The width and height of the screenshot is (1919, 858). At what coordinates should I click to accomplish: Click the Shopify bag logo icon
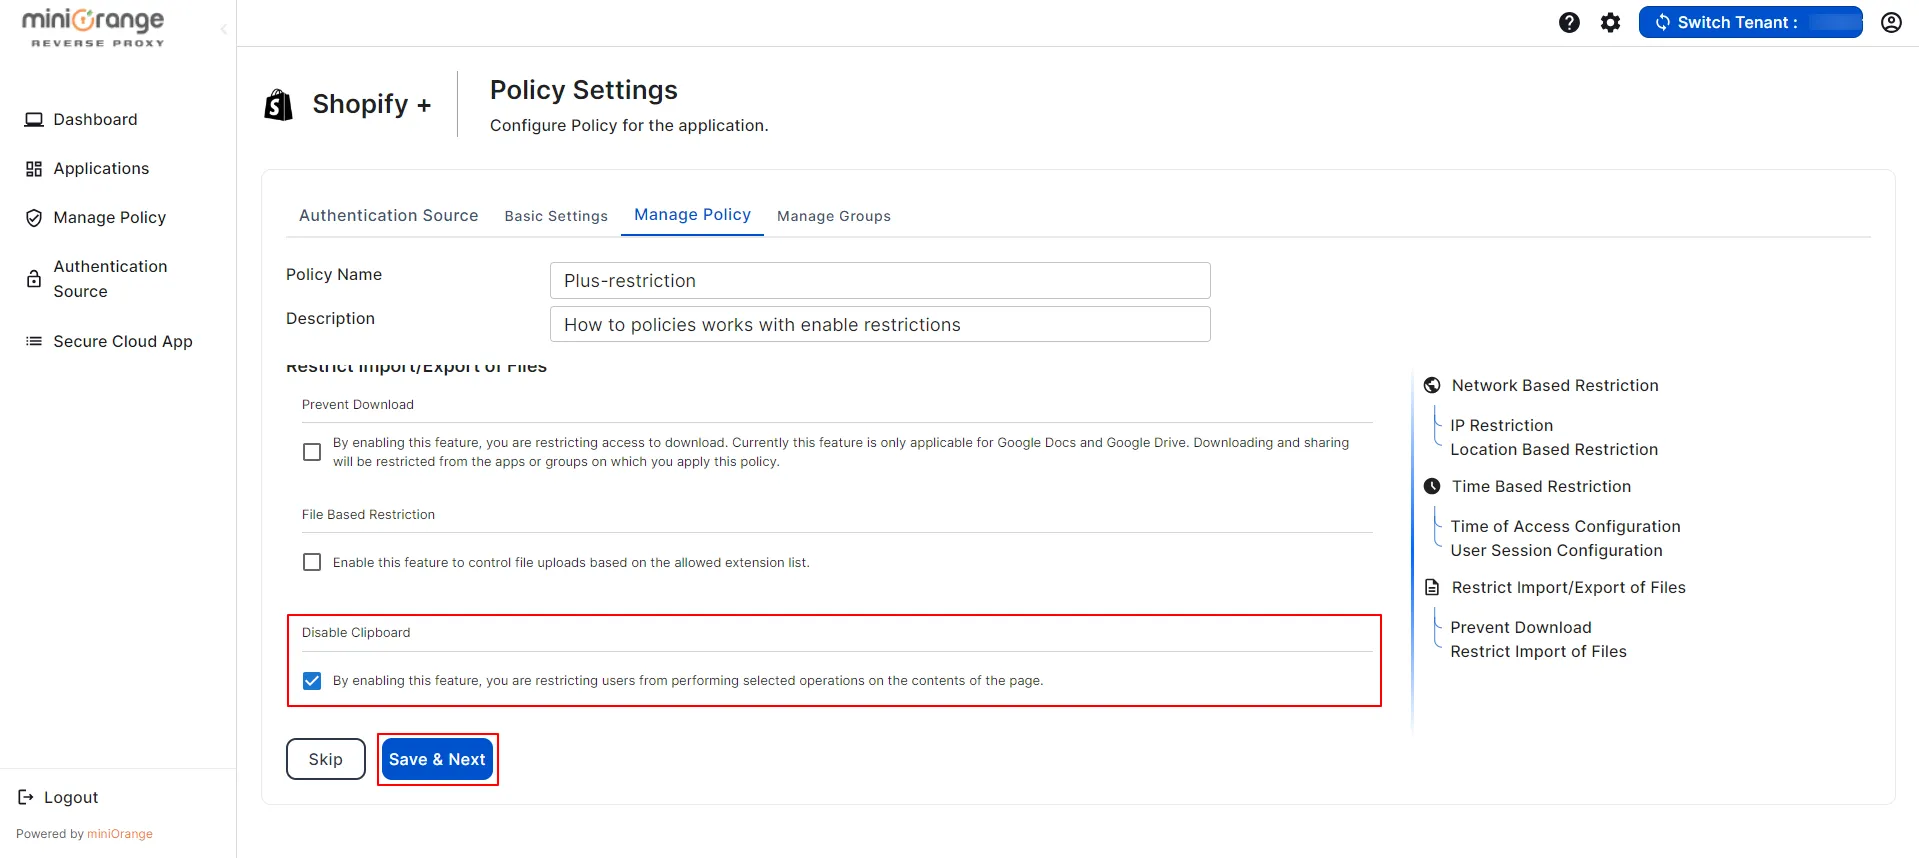pos(279,104)
